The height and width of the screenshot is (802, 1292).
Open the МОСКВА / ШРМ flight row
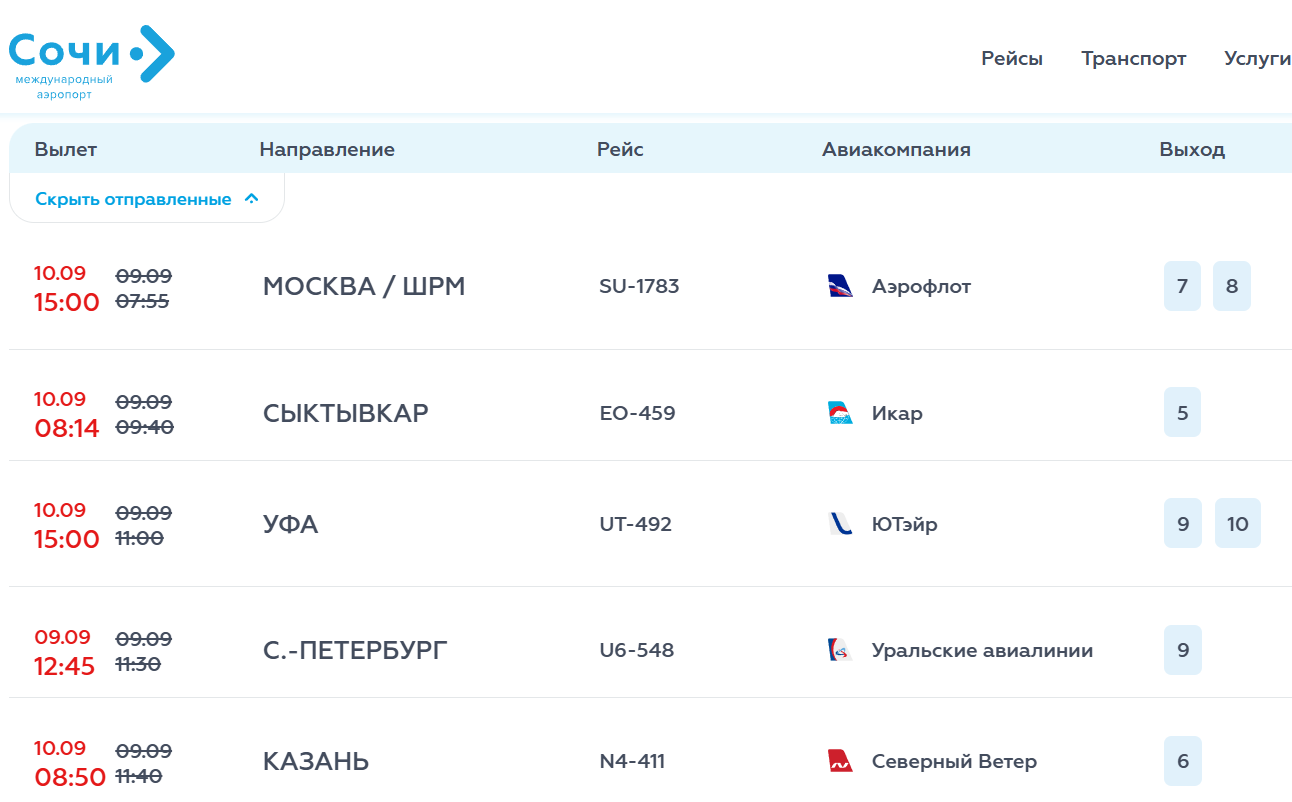pyautogui.click(x=650, y=287)
